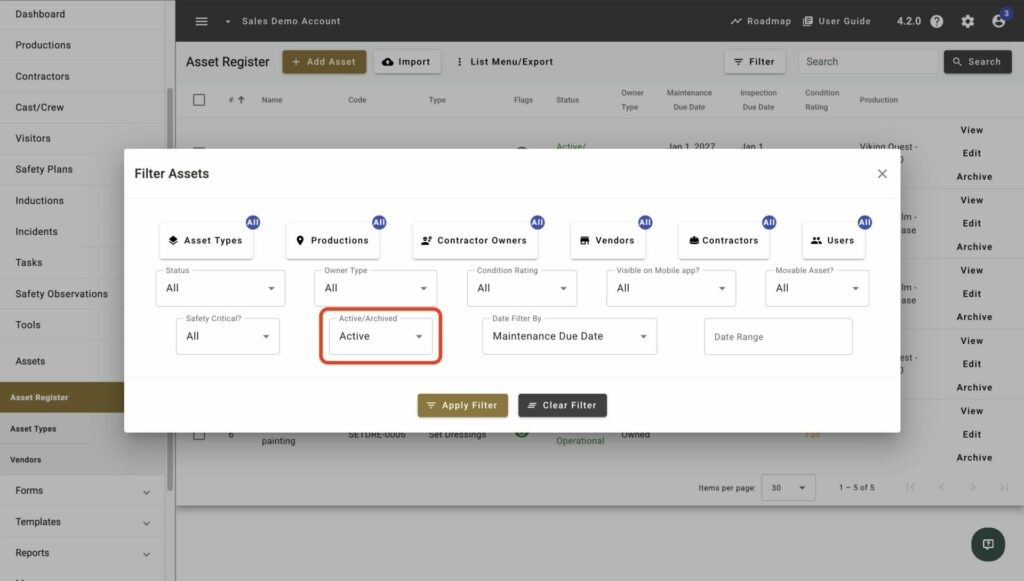Expand the Reports sidebar section
This screenshot has height=581, width=1024.
tap(82, 553)
